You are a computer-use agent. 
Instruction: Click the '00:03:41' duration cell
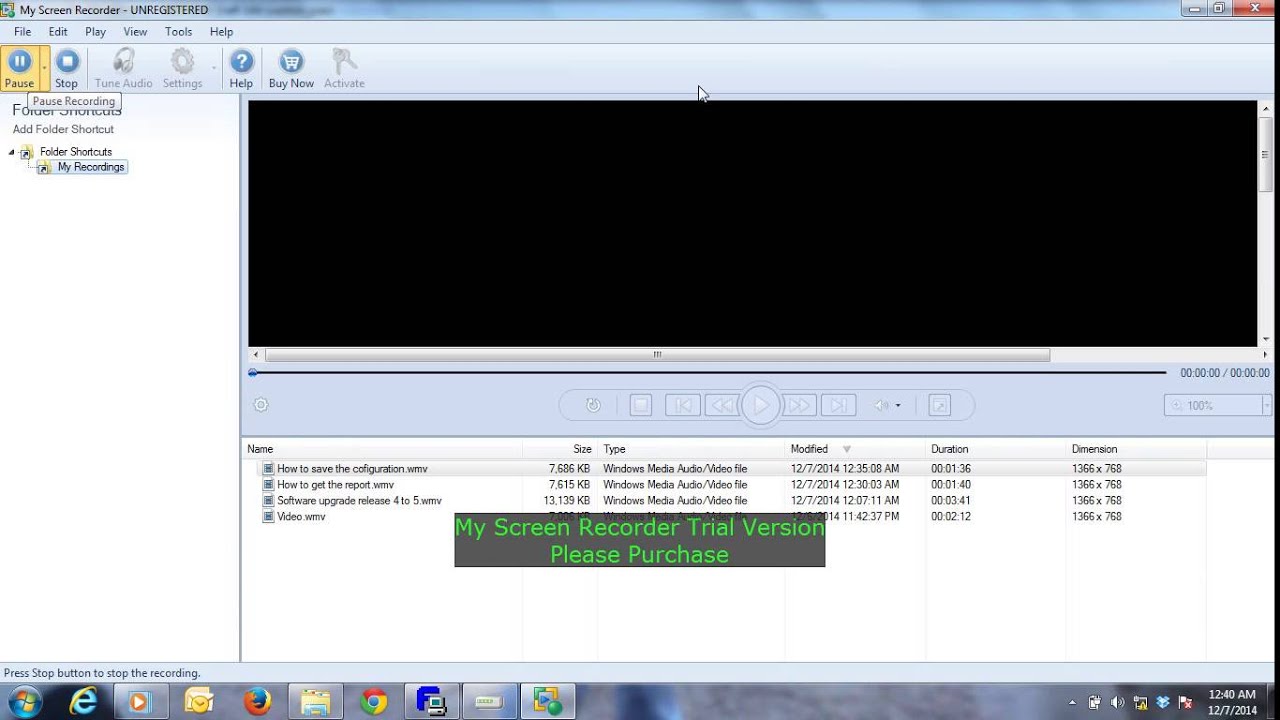point(951,500)
